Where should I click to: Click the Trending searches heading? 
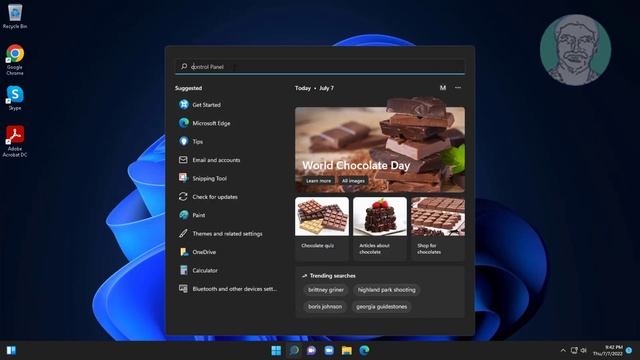click(x=333, y=276)
